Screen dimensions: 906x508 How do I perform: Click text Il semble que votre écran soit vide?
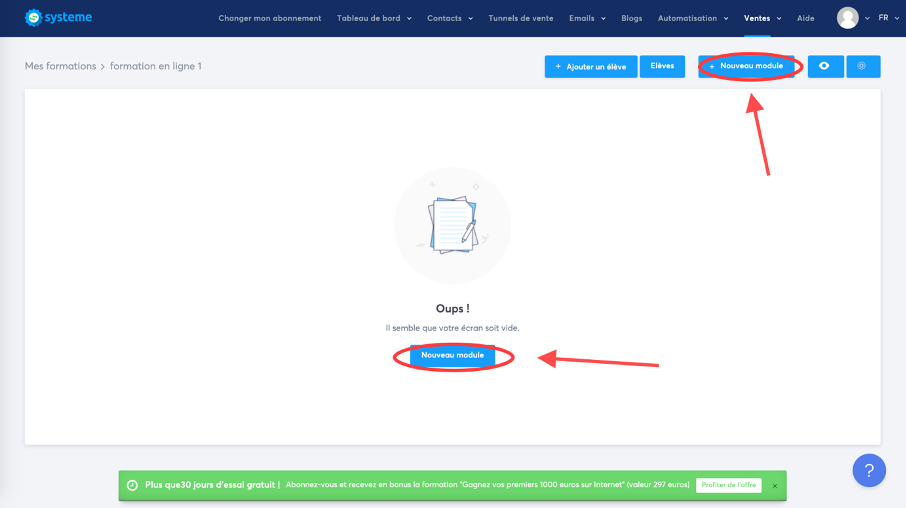[x=452, y=328]
